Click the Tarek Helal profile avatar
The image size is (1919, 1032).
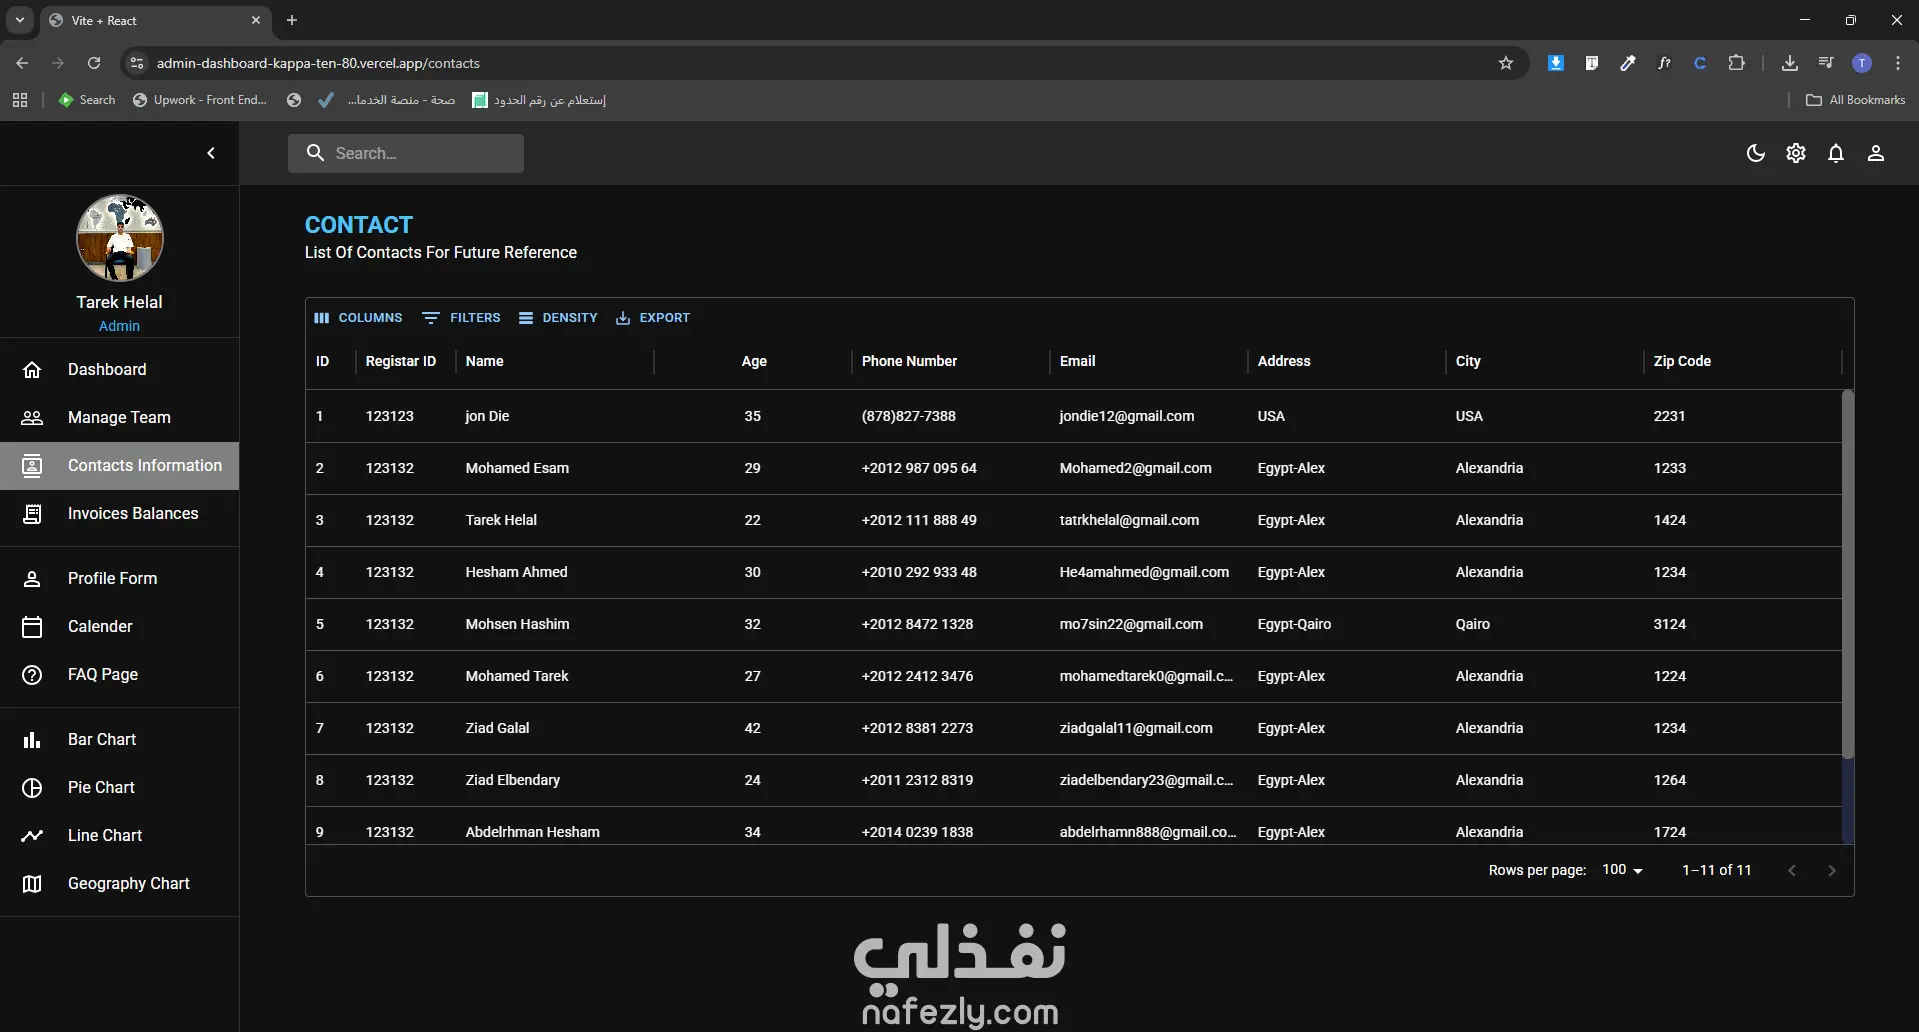(x=120, y=238)
